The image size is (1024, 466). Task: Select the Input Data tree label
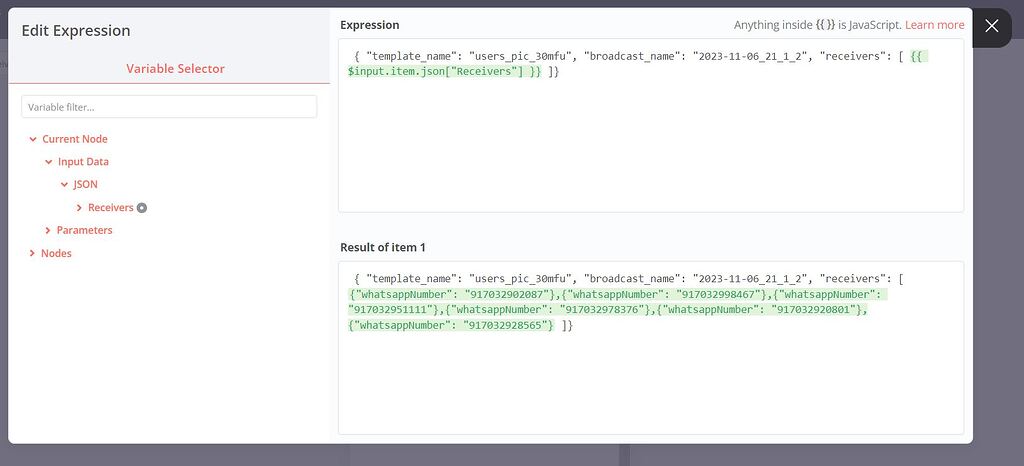point(83,162)
